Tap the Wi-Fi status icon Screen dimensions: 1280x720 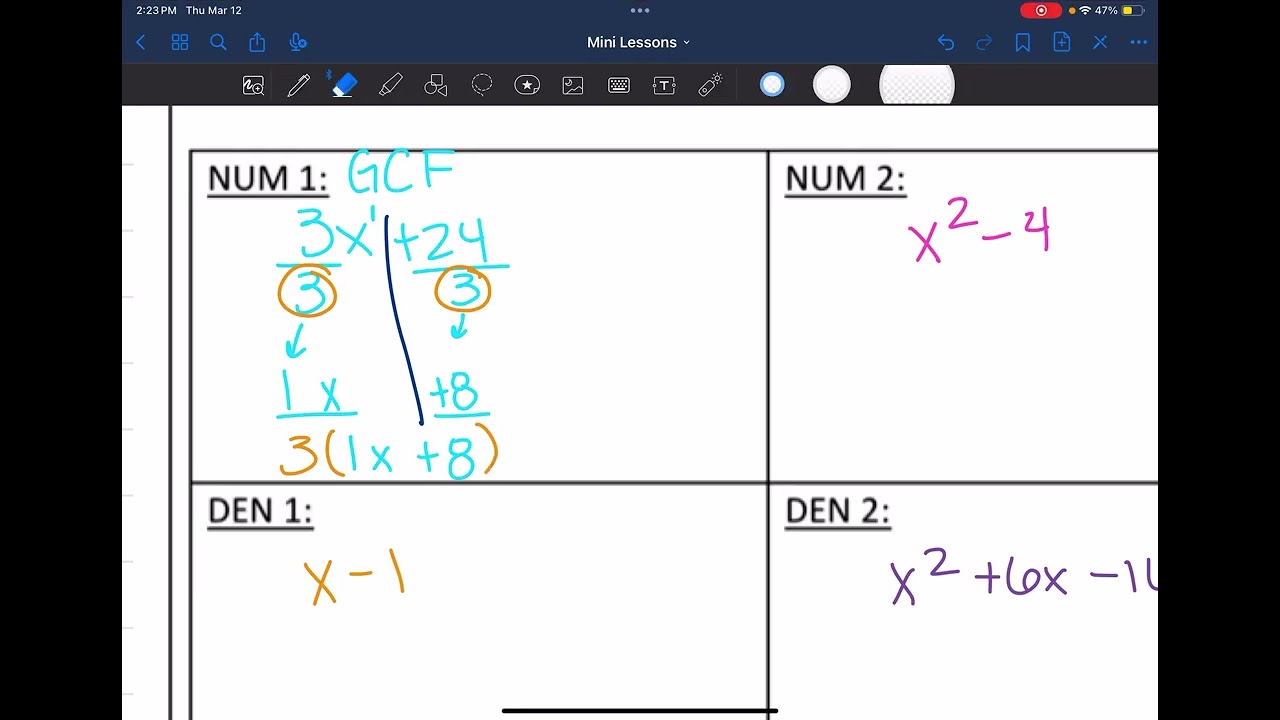point(1085,10)
